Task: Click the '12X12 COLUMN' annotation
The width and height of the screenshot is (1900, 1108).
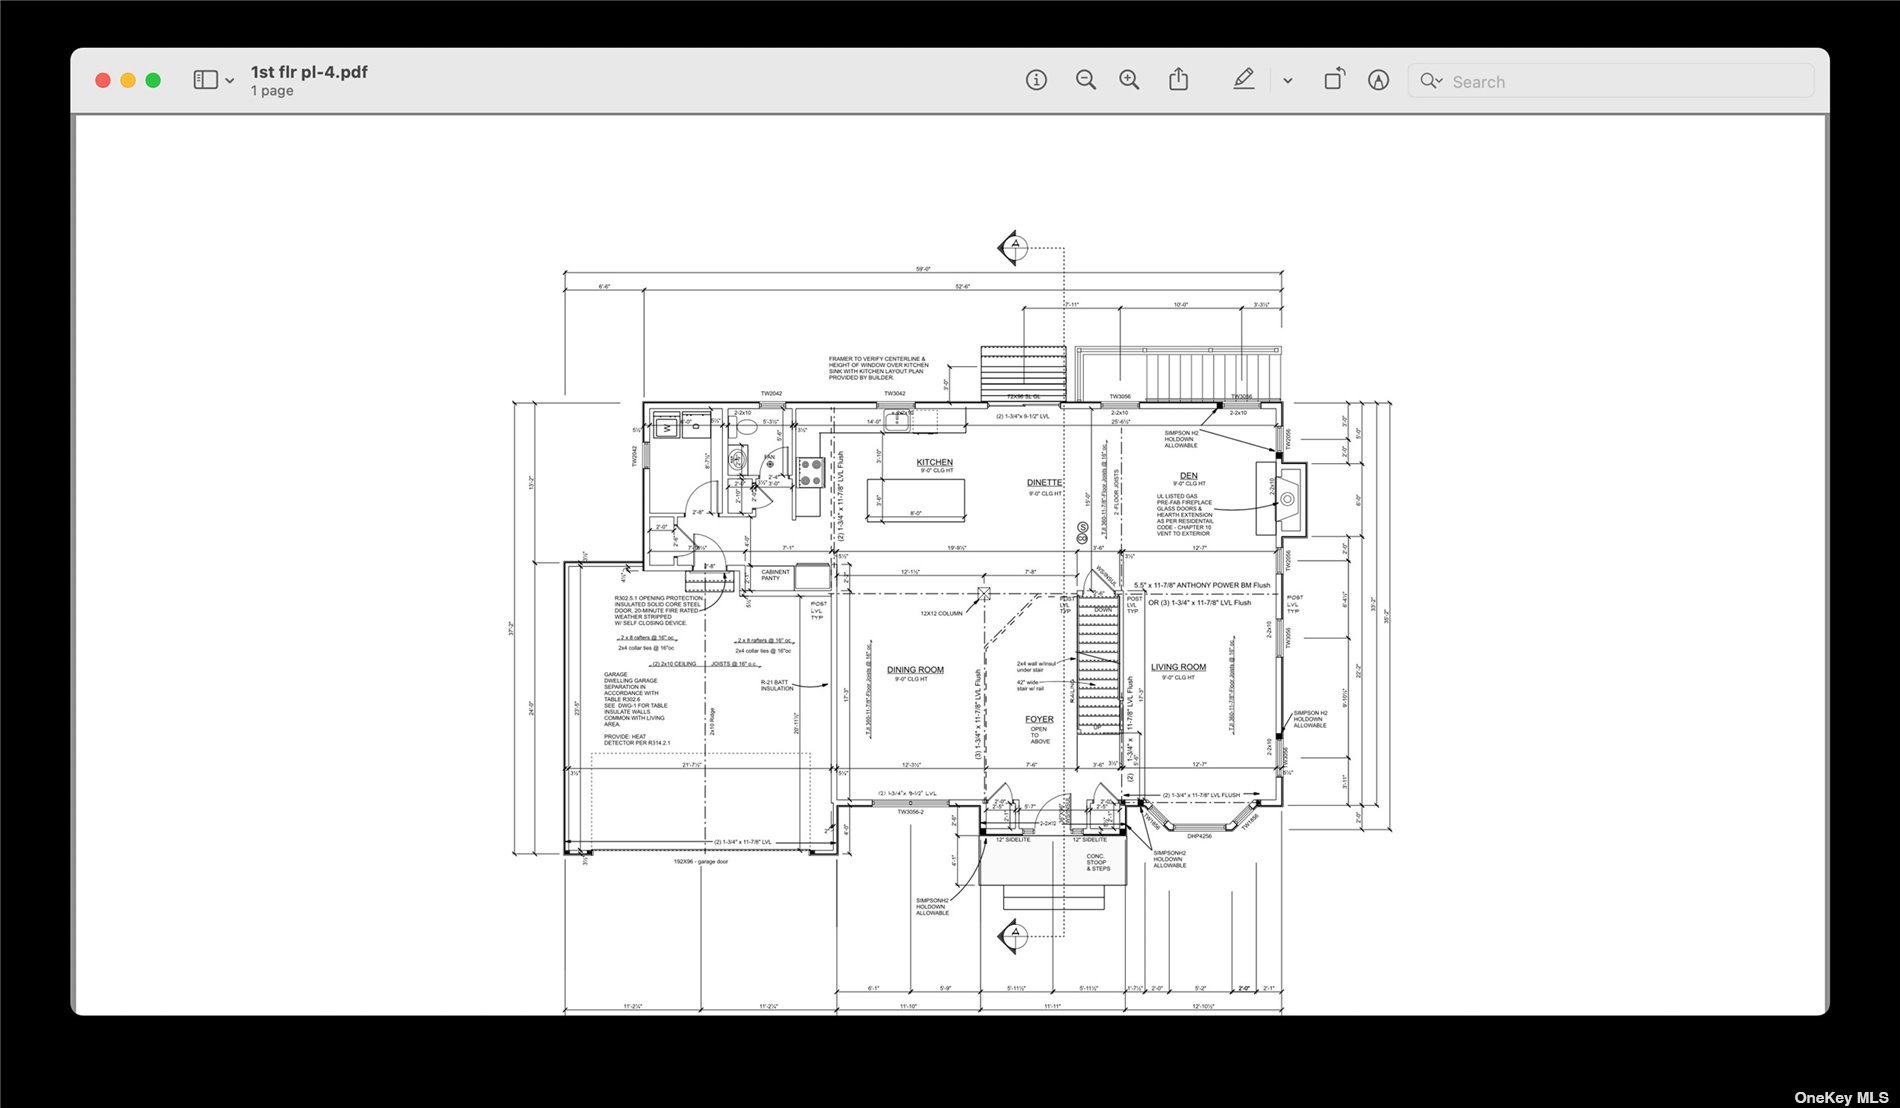Action: tap(941, 614)
